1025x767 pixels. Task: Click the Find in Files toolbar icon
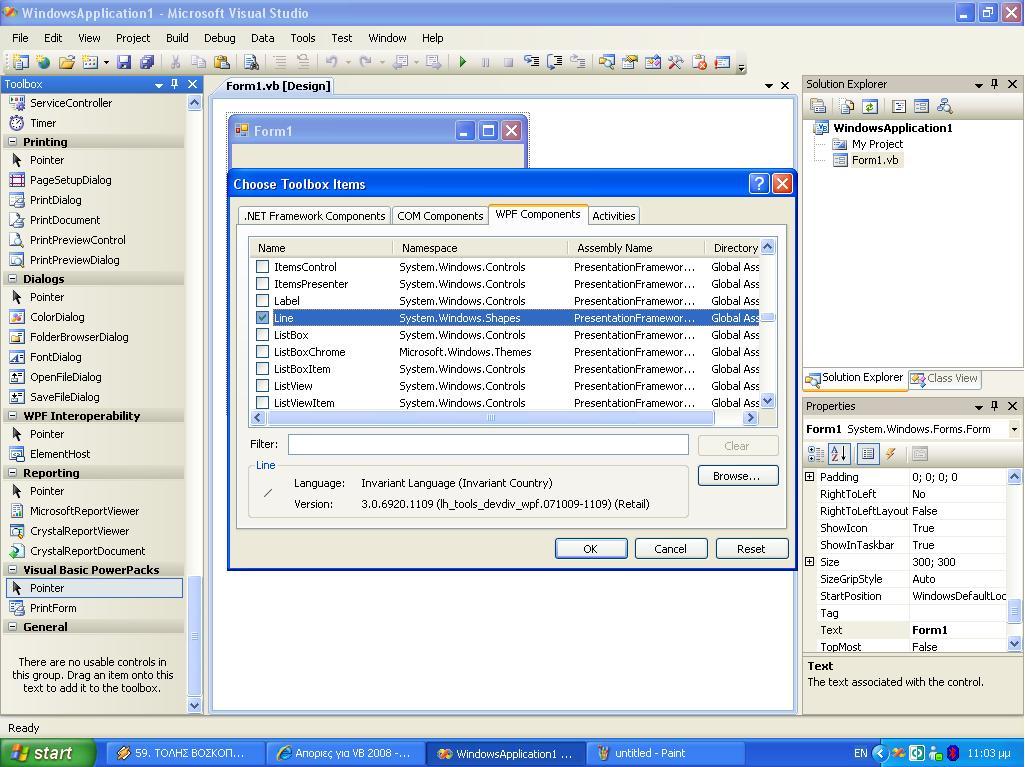(x=251, y=62)
